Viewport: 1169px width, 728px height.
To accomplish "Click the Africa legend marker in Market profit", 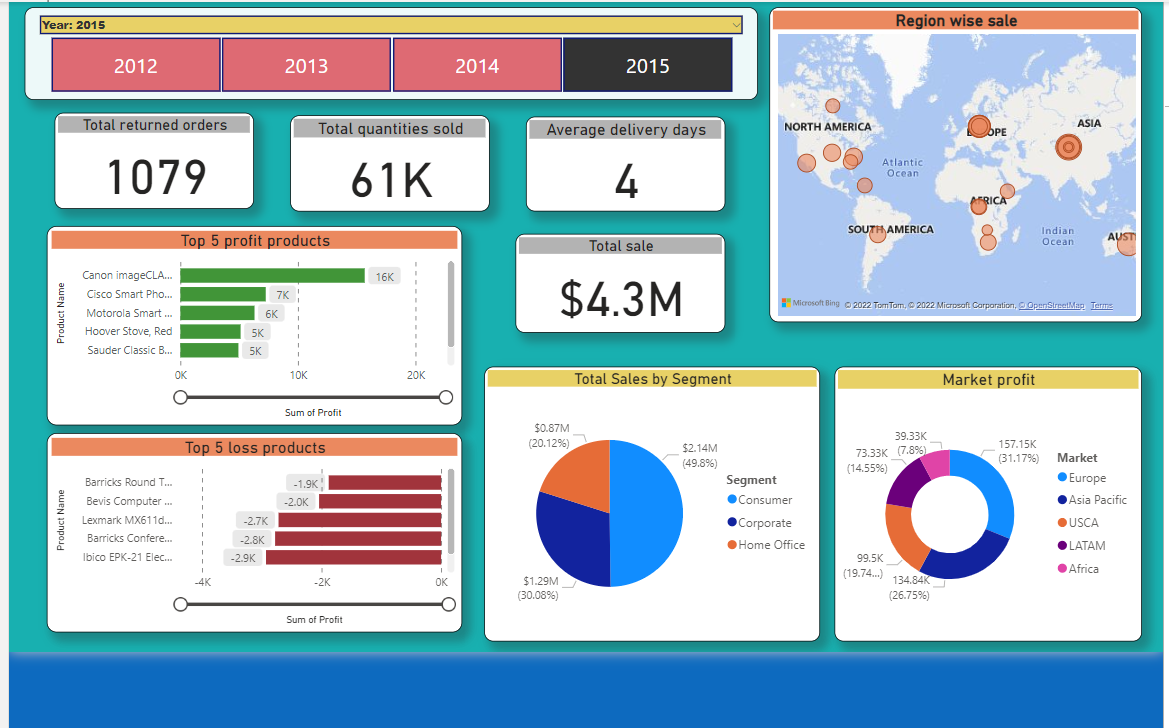I will [1061, 567].
